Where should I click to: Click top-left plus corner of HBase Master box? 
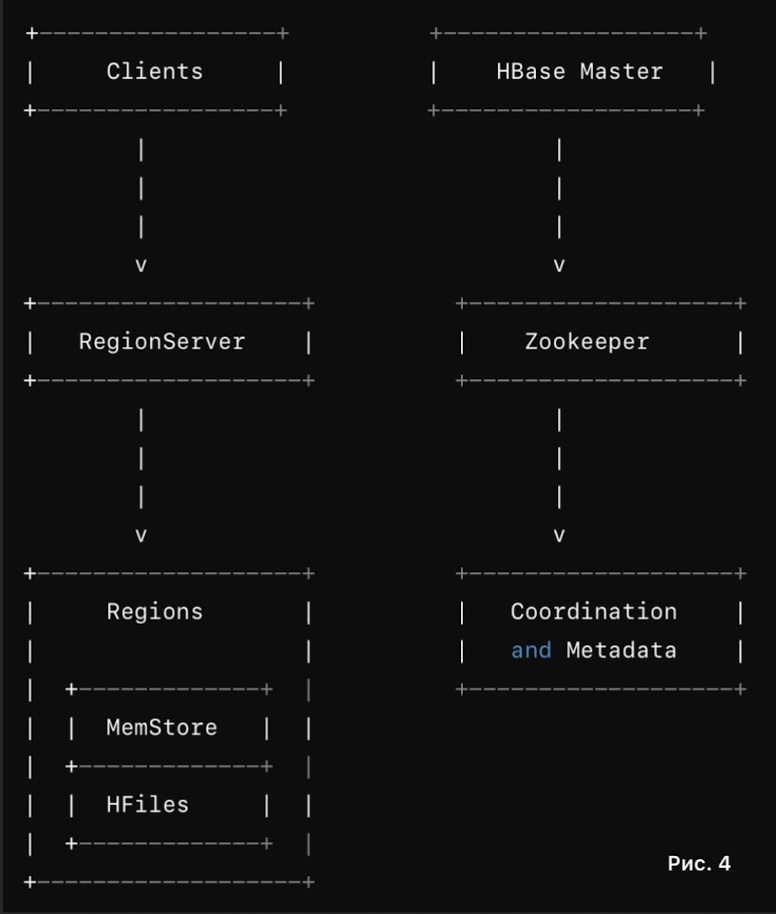tap(435, 33)
